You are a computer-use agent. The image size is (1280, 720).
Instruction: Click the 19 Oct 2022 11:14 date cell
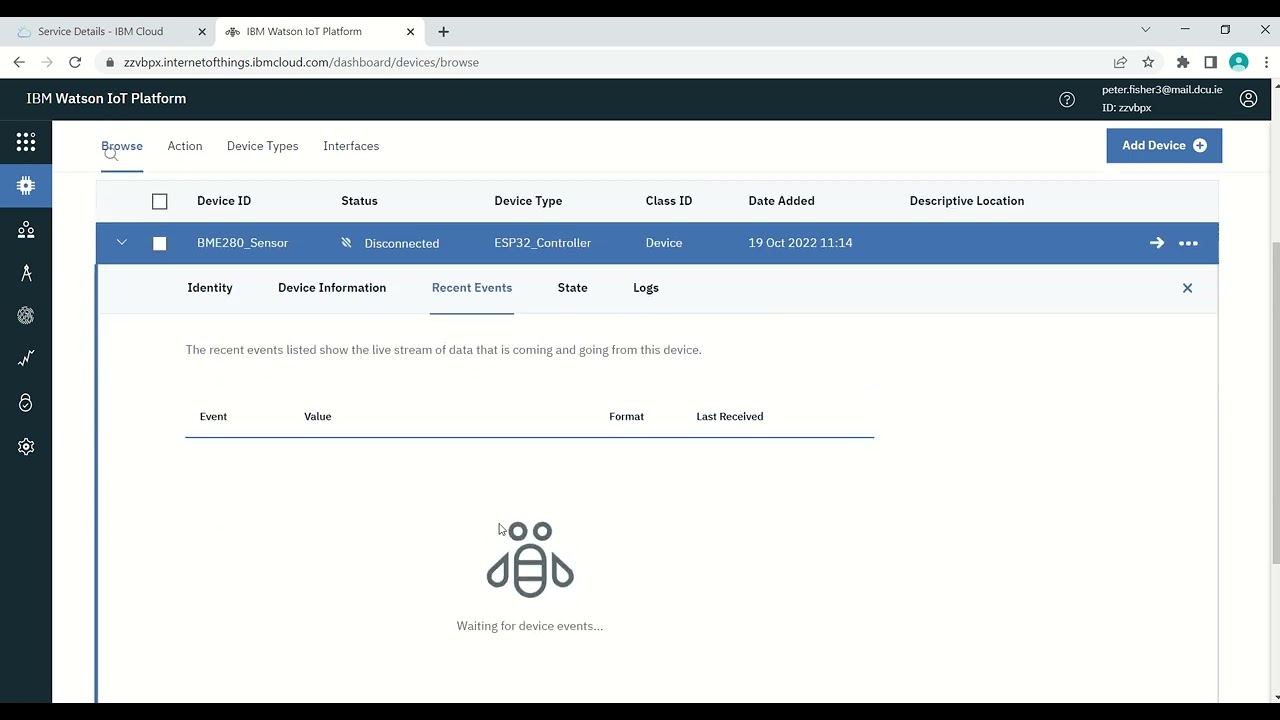coord(800,243)
